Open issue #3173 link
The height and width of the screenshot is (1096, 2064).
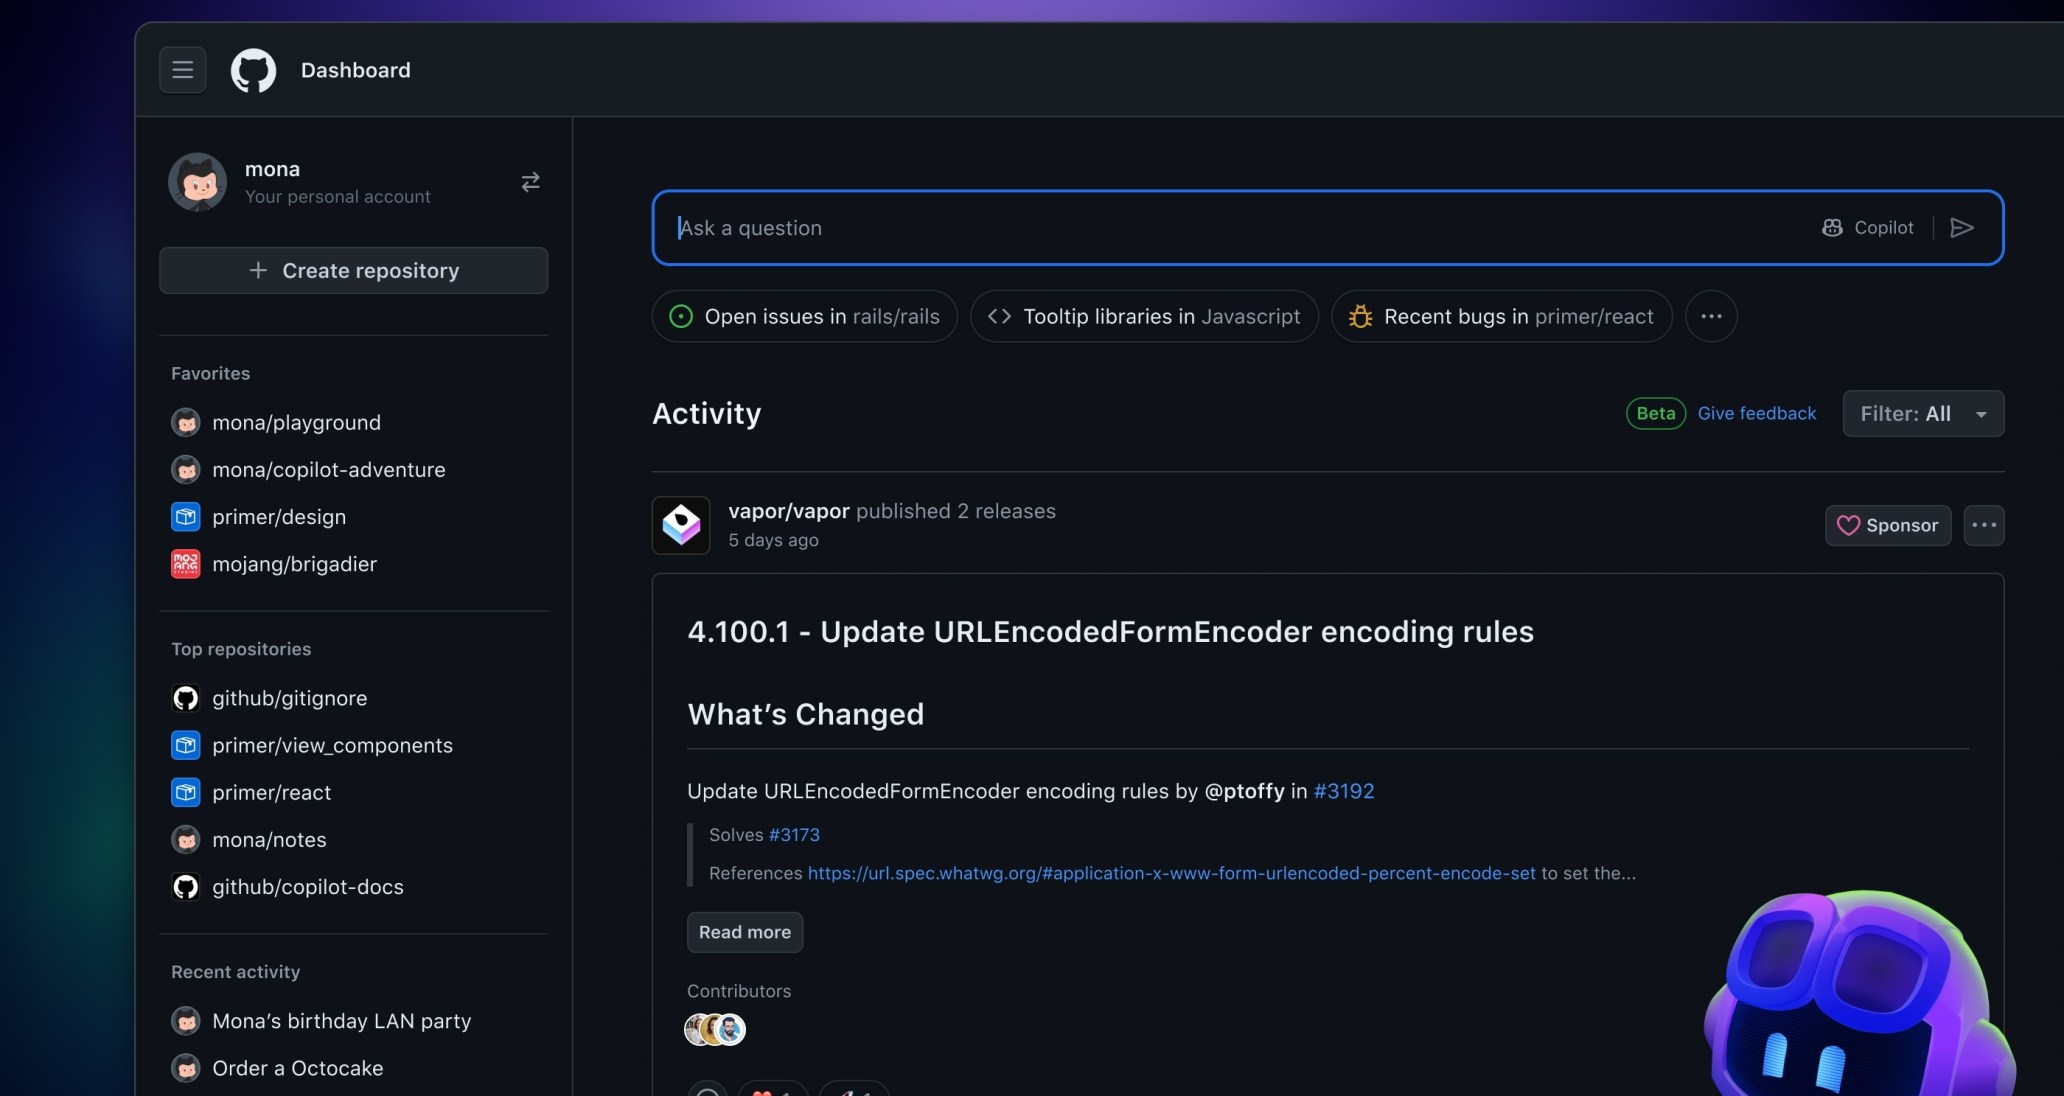794,835
